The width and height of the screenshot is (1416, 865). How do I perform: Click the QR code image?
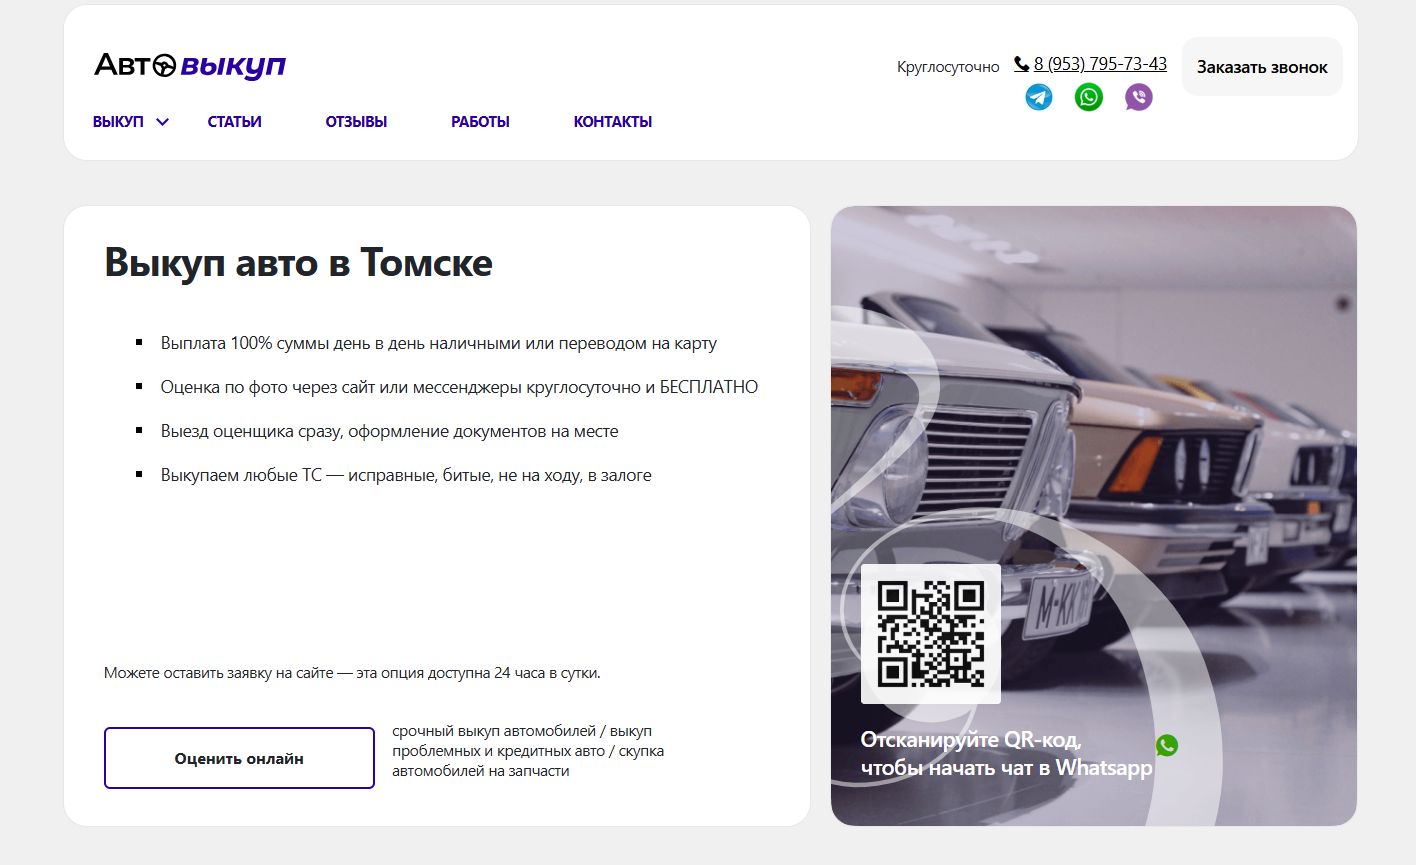[930, 634]
